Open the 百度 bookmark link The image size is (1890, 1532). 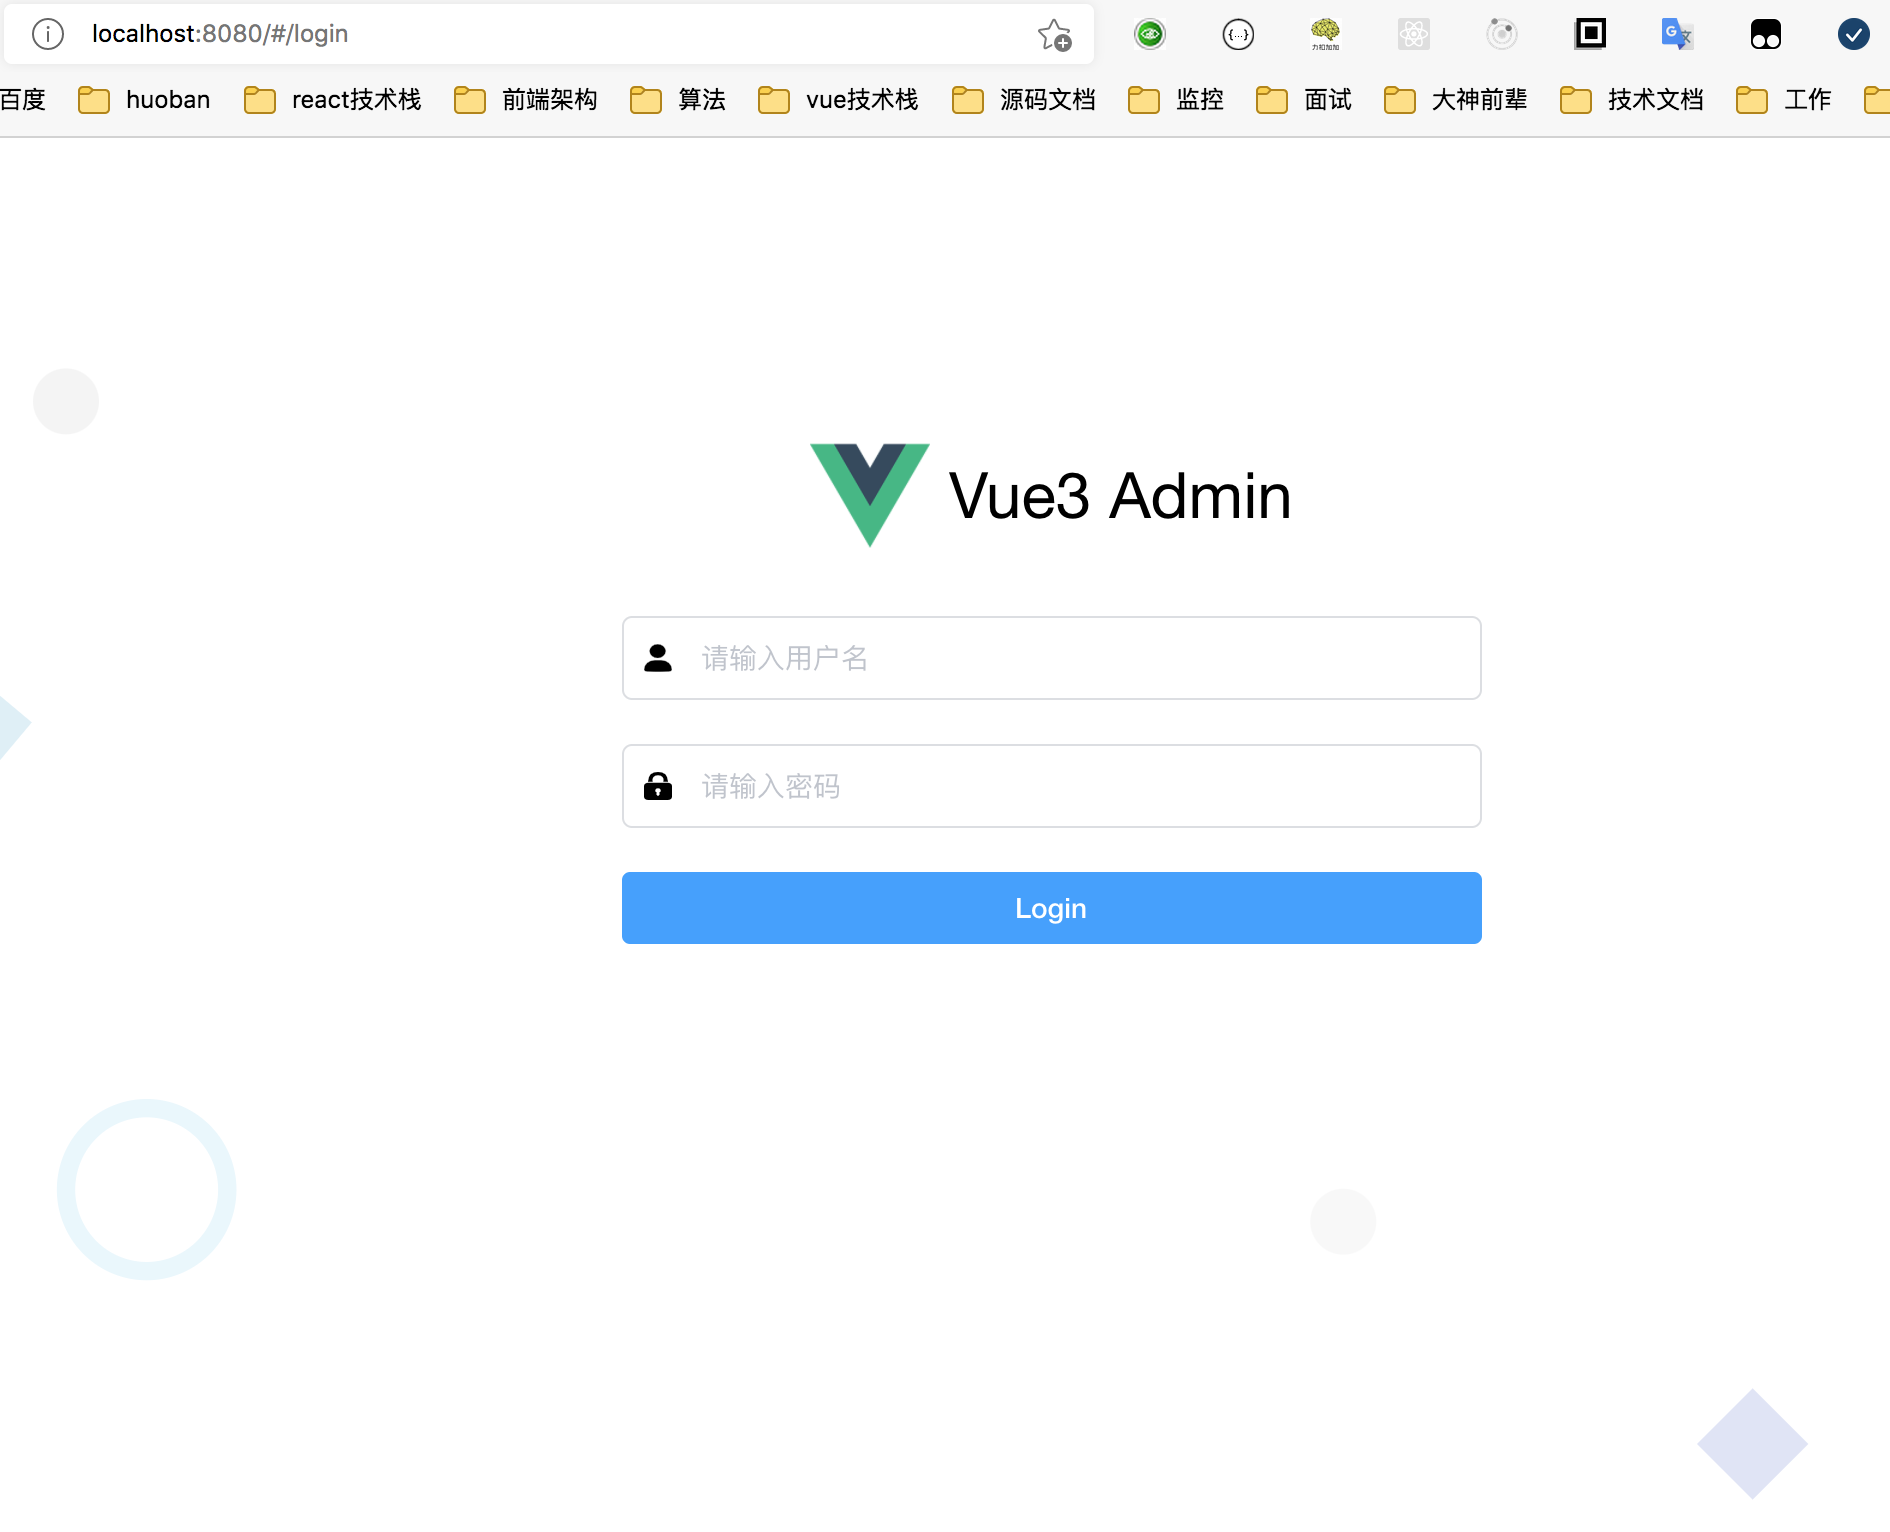23,100
